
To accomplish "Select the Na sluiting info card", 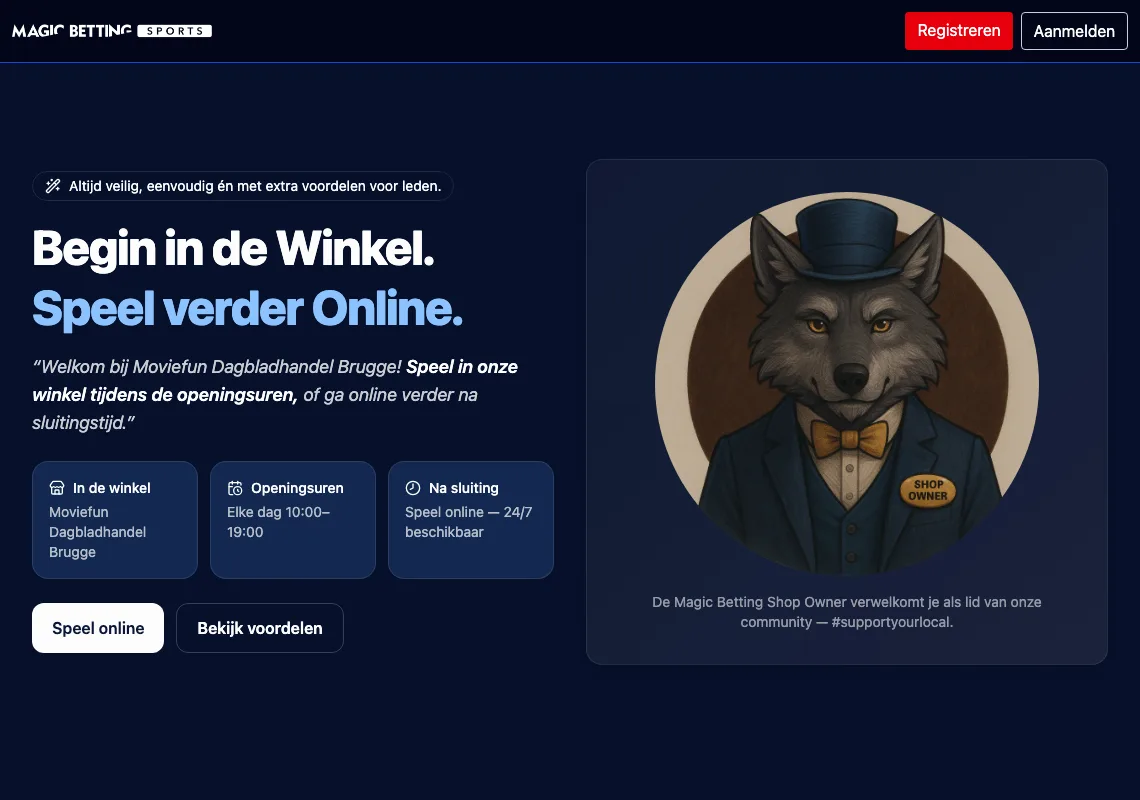I will coord(471,520).
